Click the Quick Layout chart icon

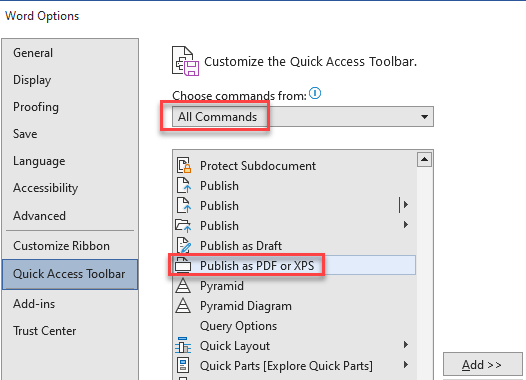click(x=183, y=345)
